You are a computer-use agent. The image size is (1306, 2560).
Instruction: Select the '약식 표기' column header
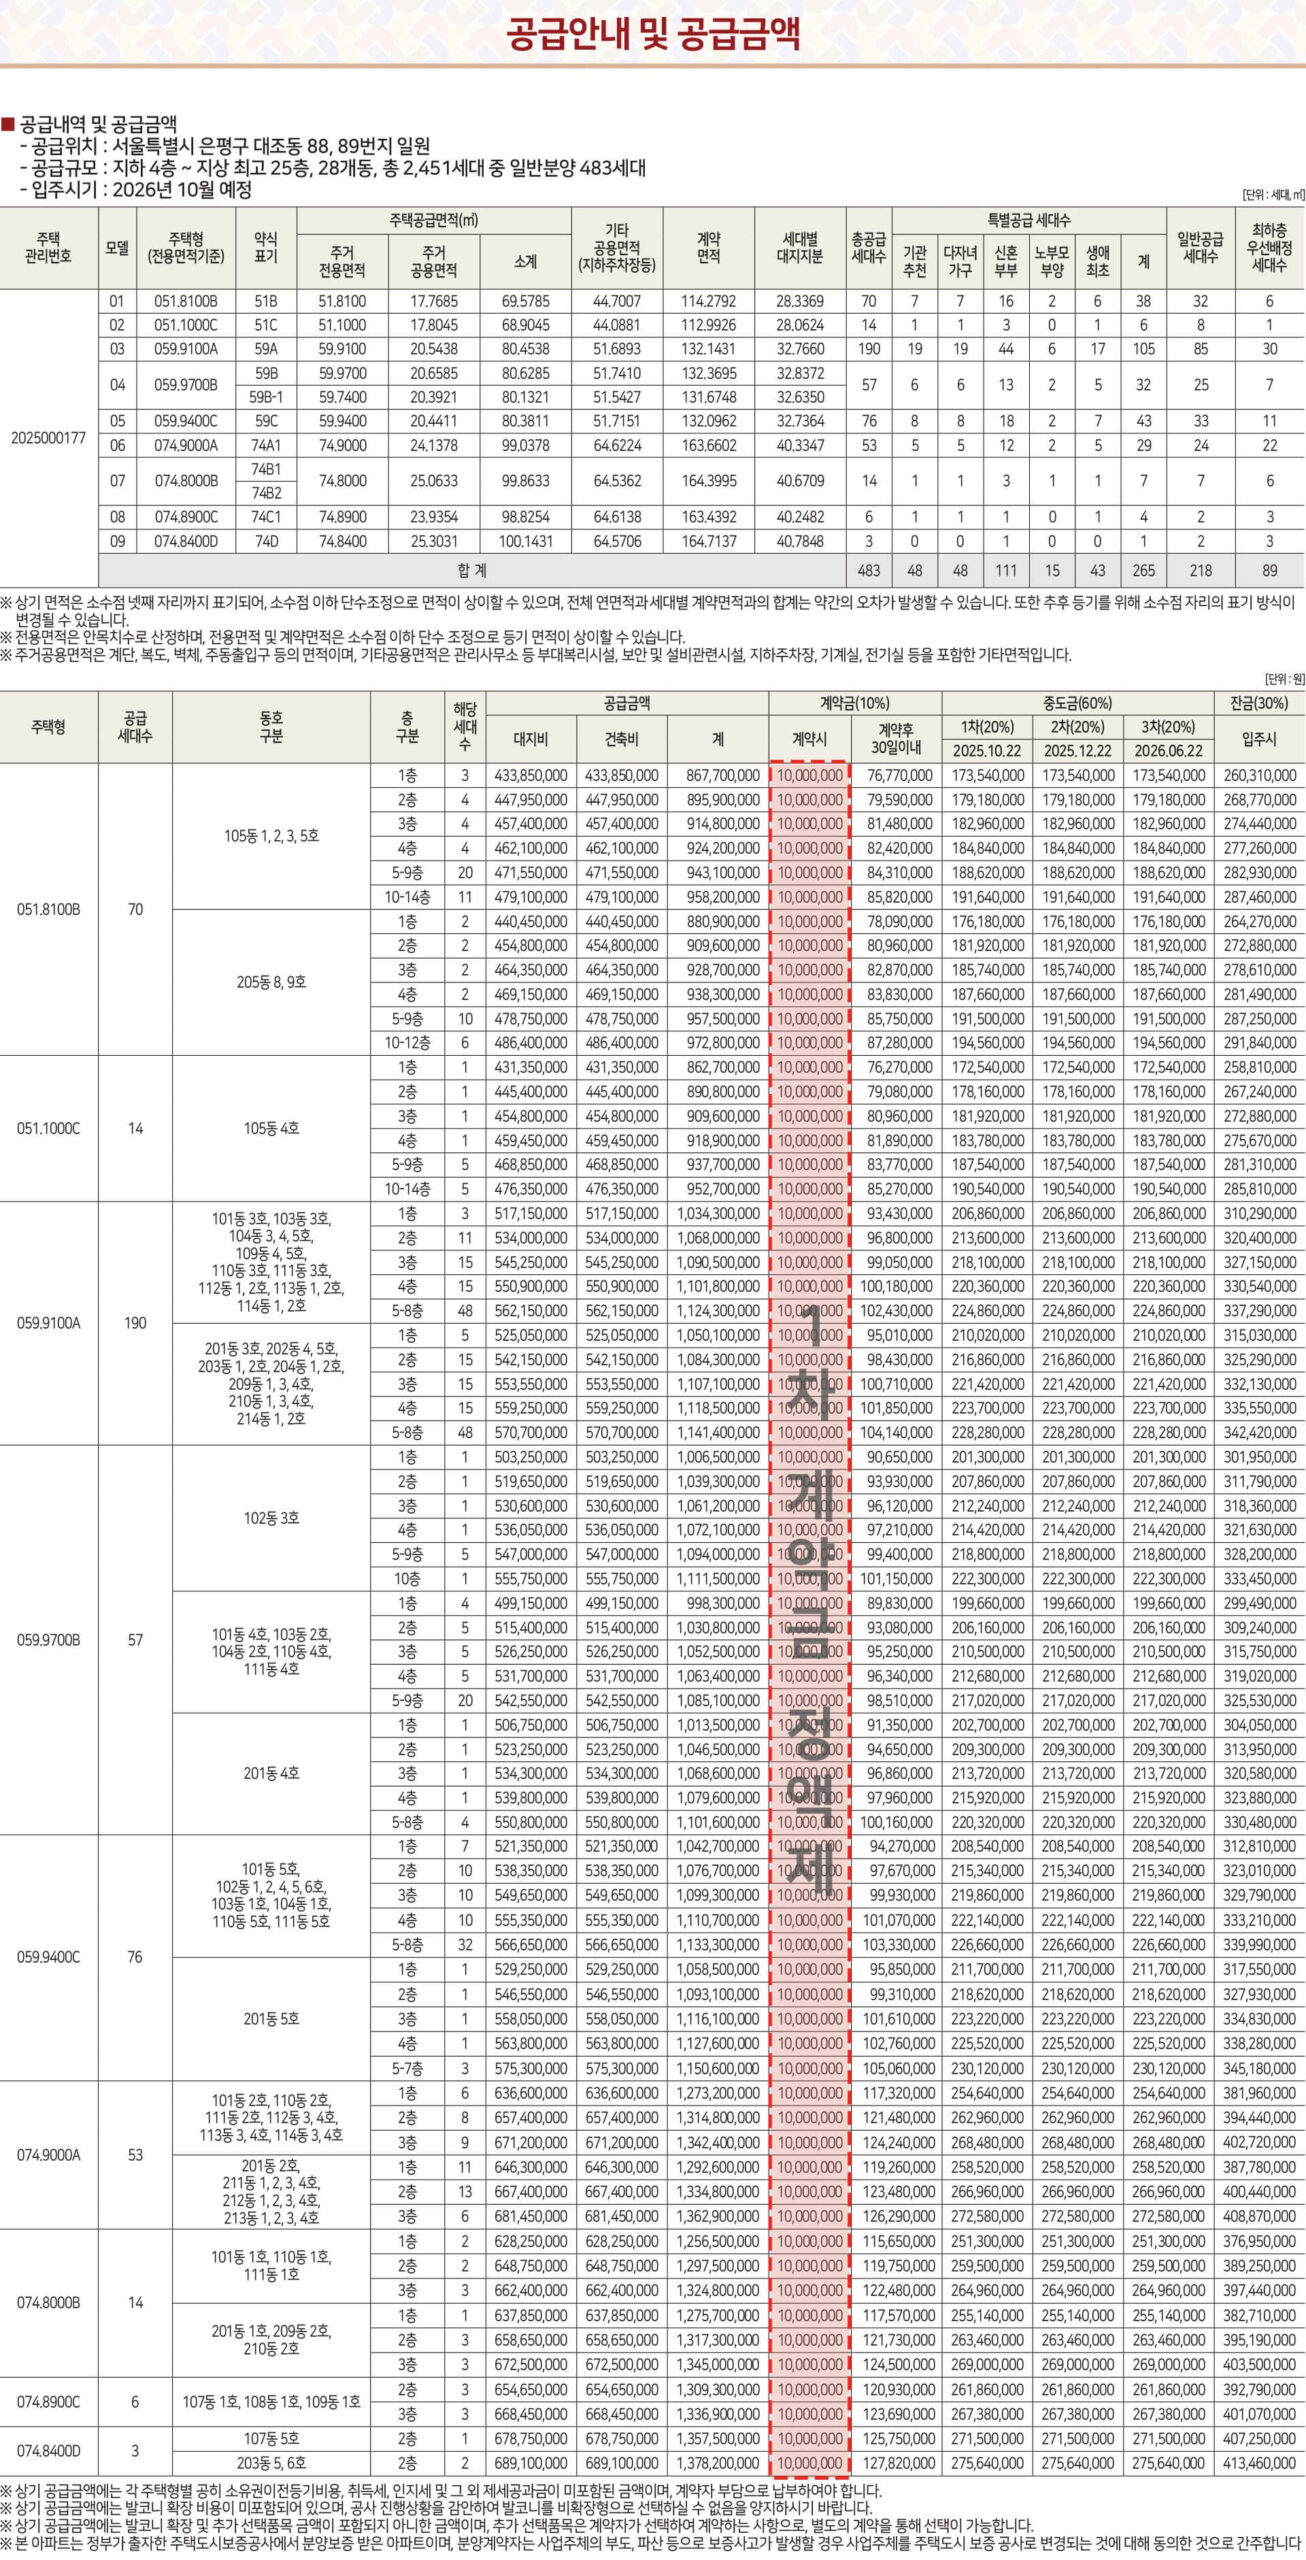pyautogui.click(x=266, y=248)
